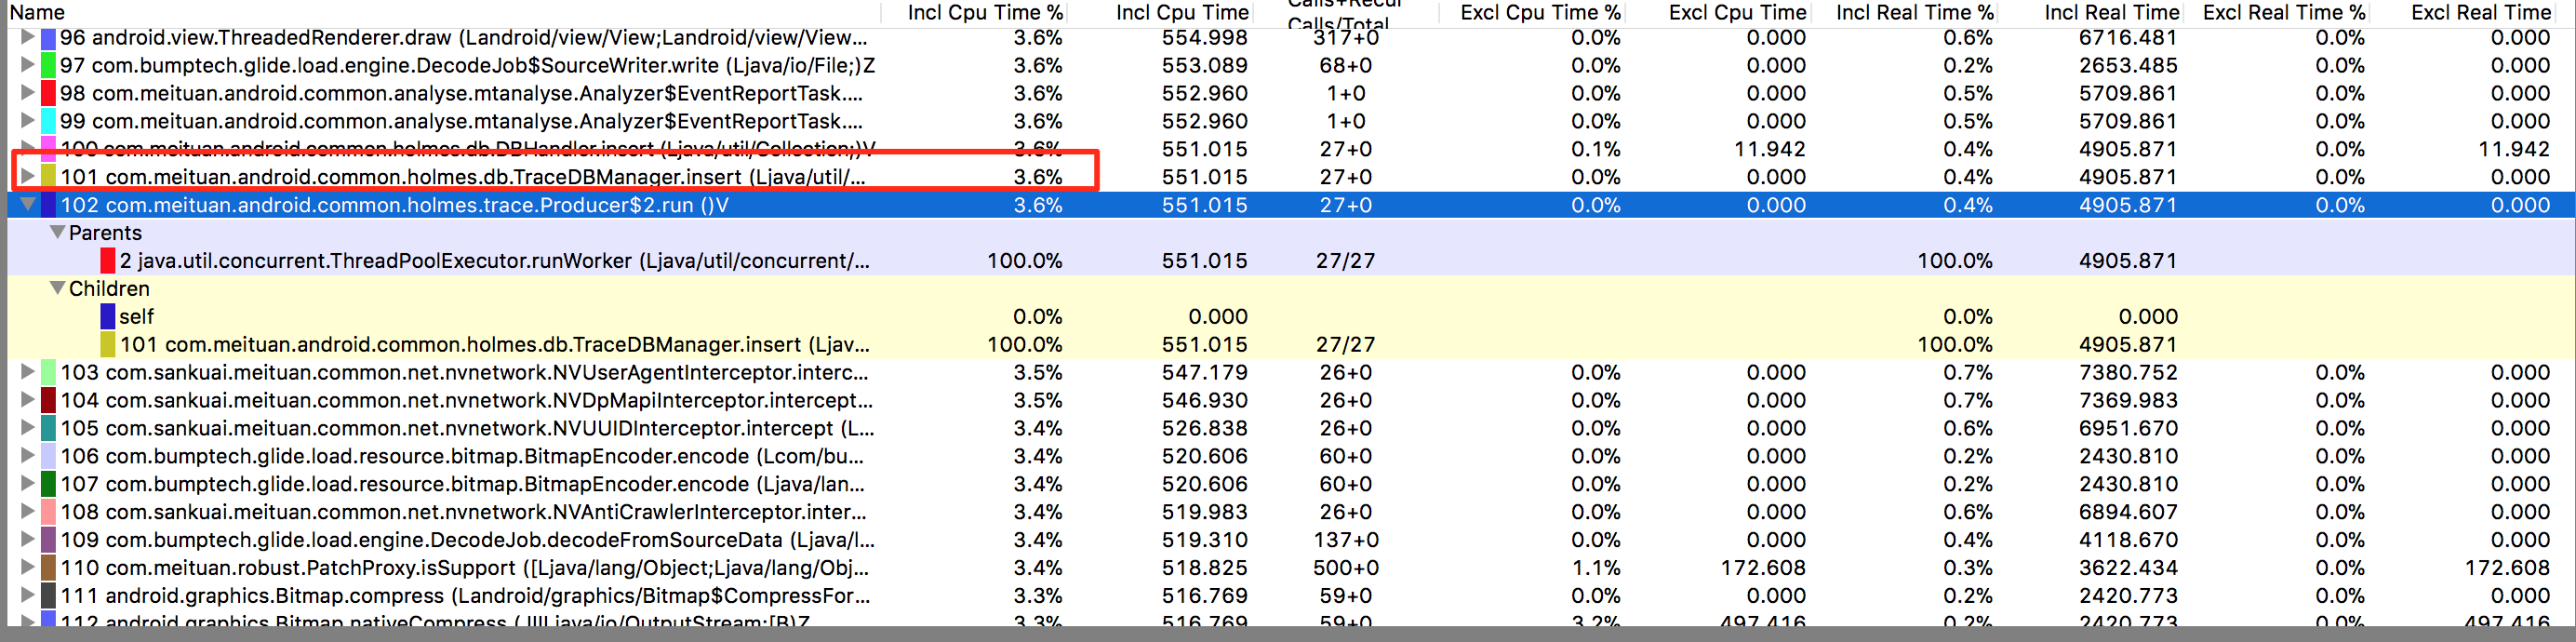Click teal swatch of row 105
This screenshot has height=642, width=2576.
coord(48,429)
